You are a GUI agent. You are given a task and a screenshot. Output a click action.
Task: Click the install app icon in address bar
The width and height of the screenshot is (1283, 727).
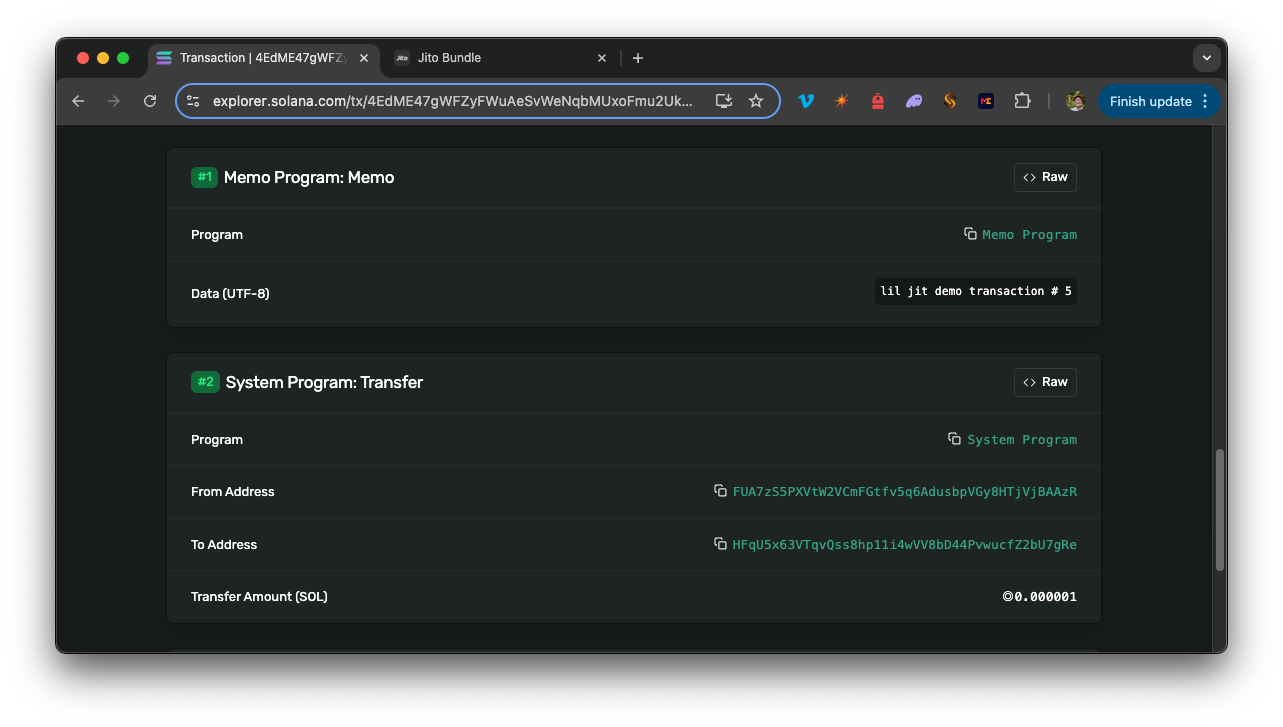click(x=724, y=101)
